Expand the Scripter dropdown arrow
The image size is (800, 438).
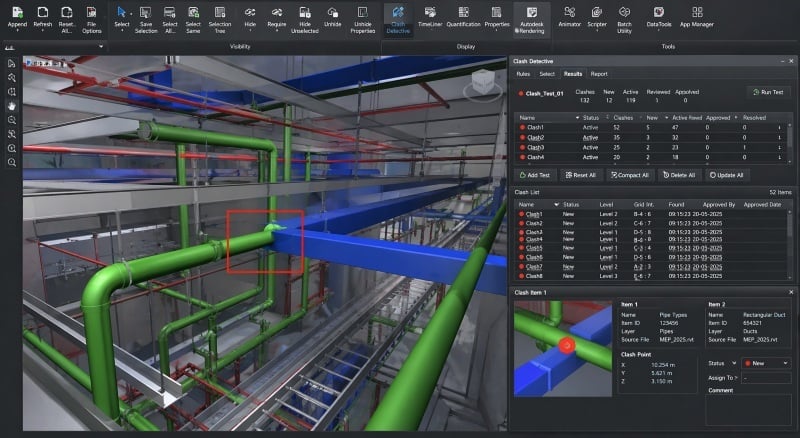click(x=596, y=31)
